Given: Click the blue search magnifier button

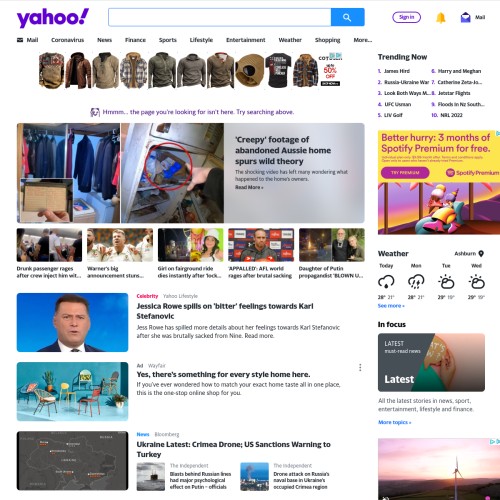Looking at the screenshot, I should click(x=347, y=17).
